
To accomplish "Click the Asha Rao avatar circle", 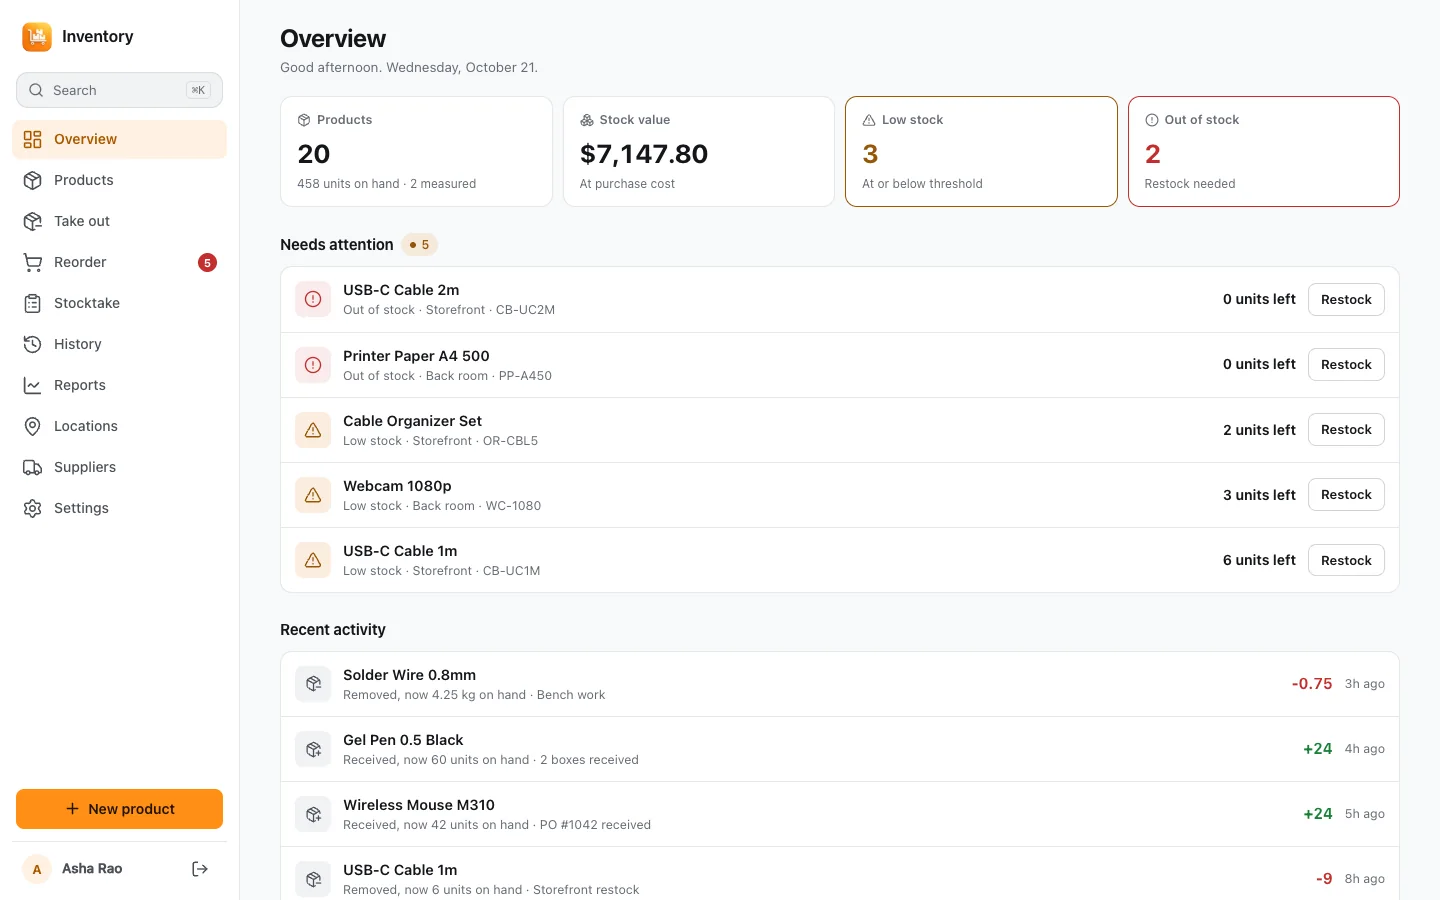I will tap(37, 869).
